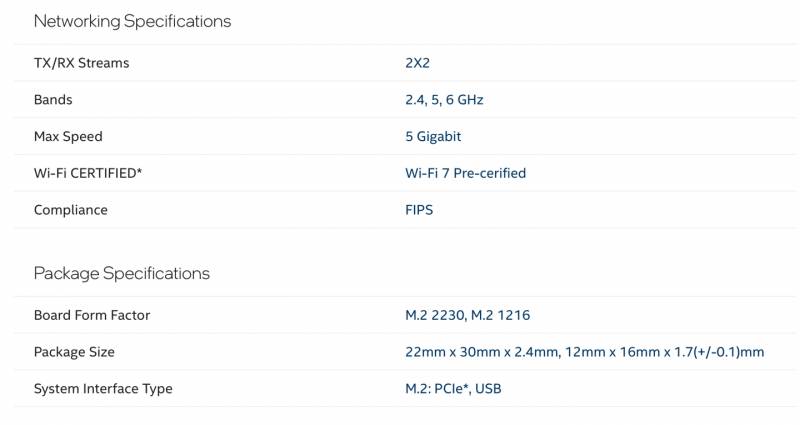
Task: Select the FIPS compliance value
Action: click(x=419, y=210)
